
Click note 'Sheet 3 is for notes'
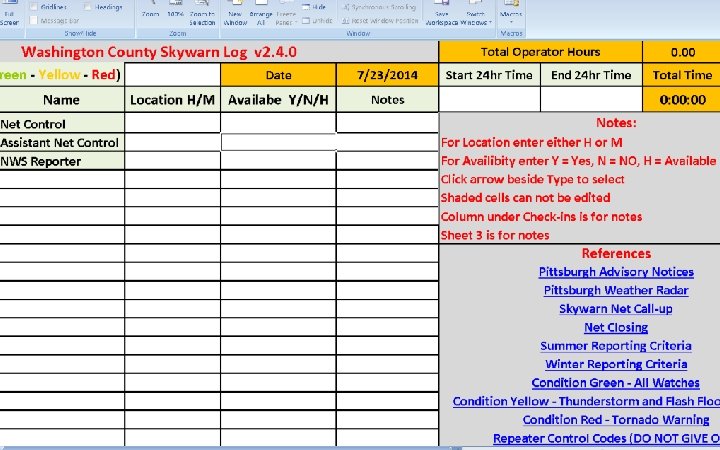tap(495, 235)
